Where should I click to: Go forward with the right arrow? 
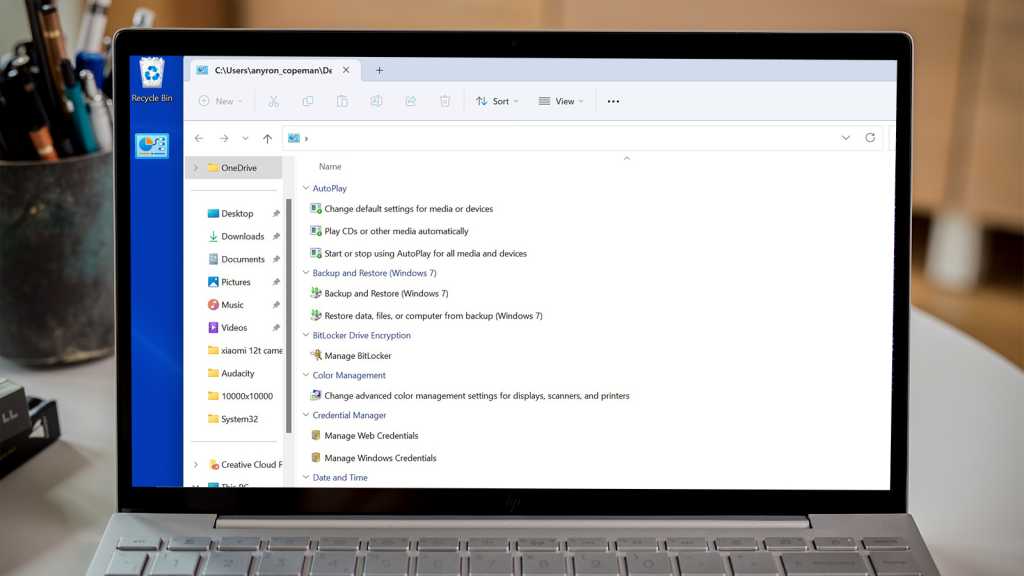[223, 138]
